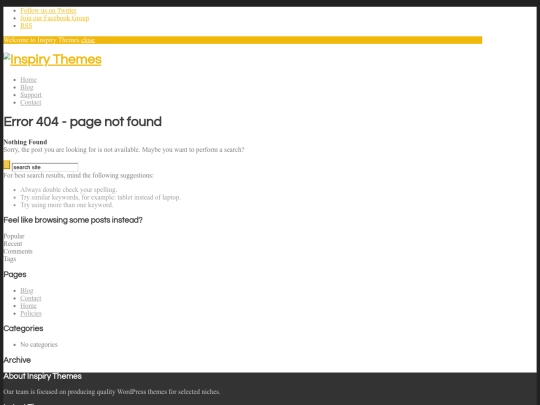Click the Inspiry Themes logo link
Viewport: 540px width, 405px height.
52,60
